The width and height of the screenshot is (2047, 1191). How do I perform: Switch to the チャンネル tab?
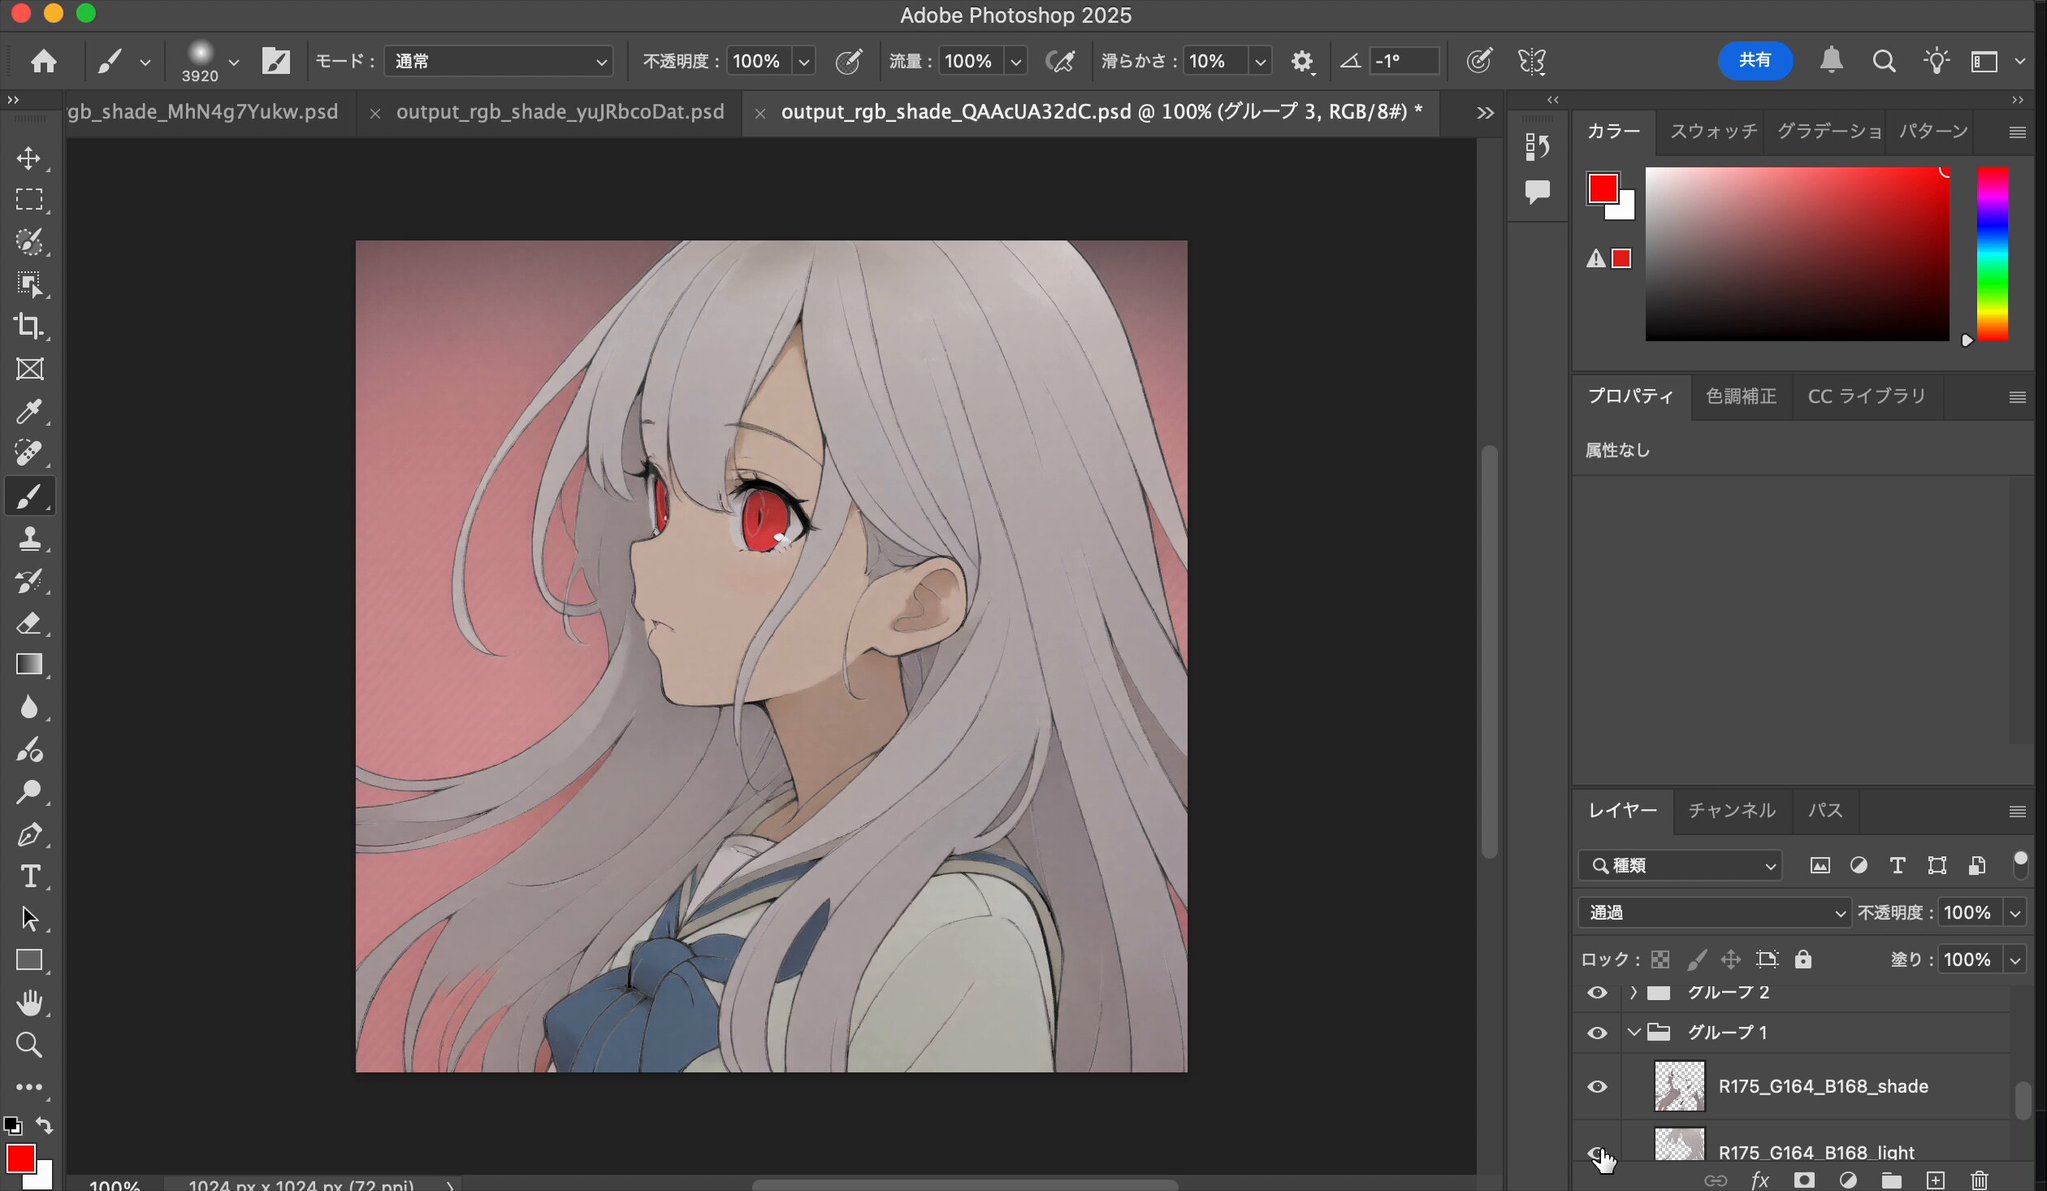(x=1731, y=810)
